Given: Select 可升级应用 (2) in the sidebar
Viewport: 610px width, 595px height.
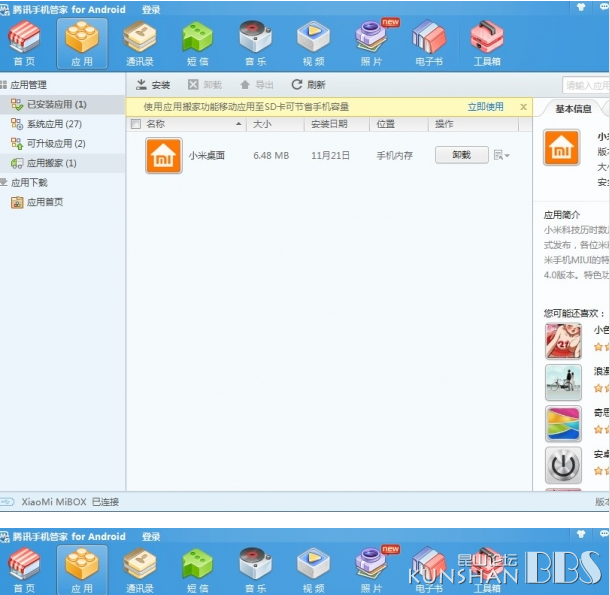Looking at the screenshot, I should (x=56, y=144).
